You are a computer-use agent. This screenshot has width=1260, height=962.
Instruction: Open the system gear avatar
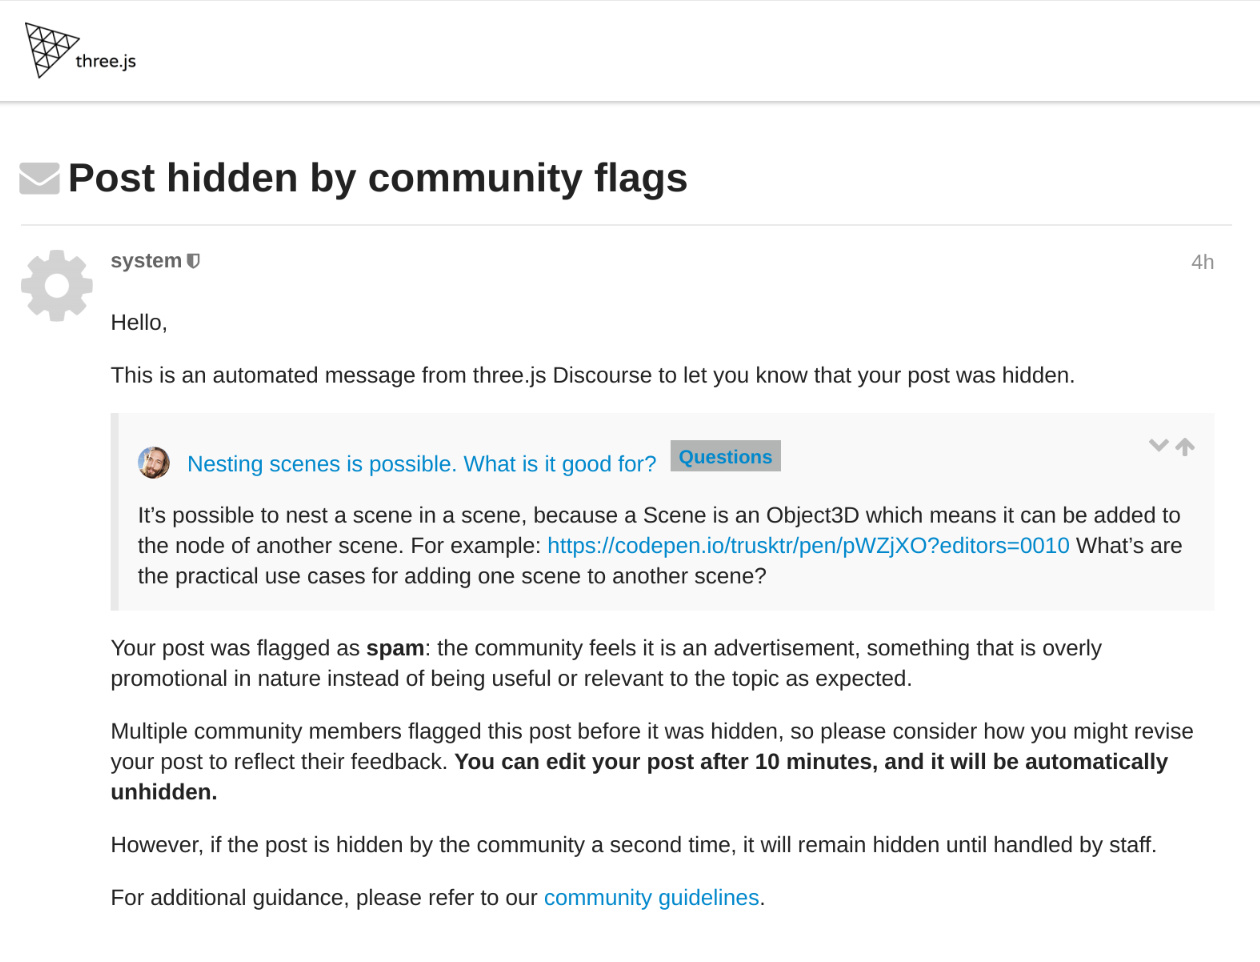tap(57, 286)
